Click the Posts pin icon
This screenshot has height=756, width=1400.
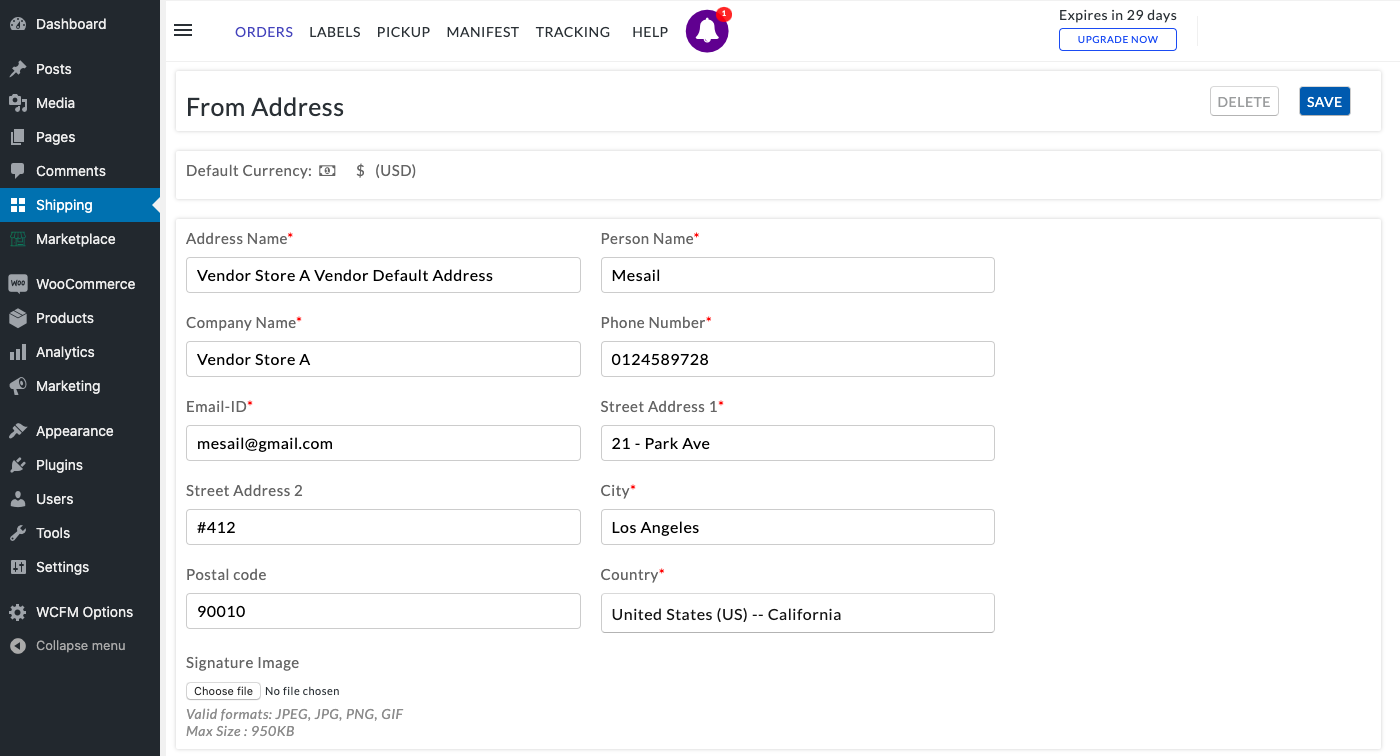[x=18, y=69]
